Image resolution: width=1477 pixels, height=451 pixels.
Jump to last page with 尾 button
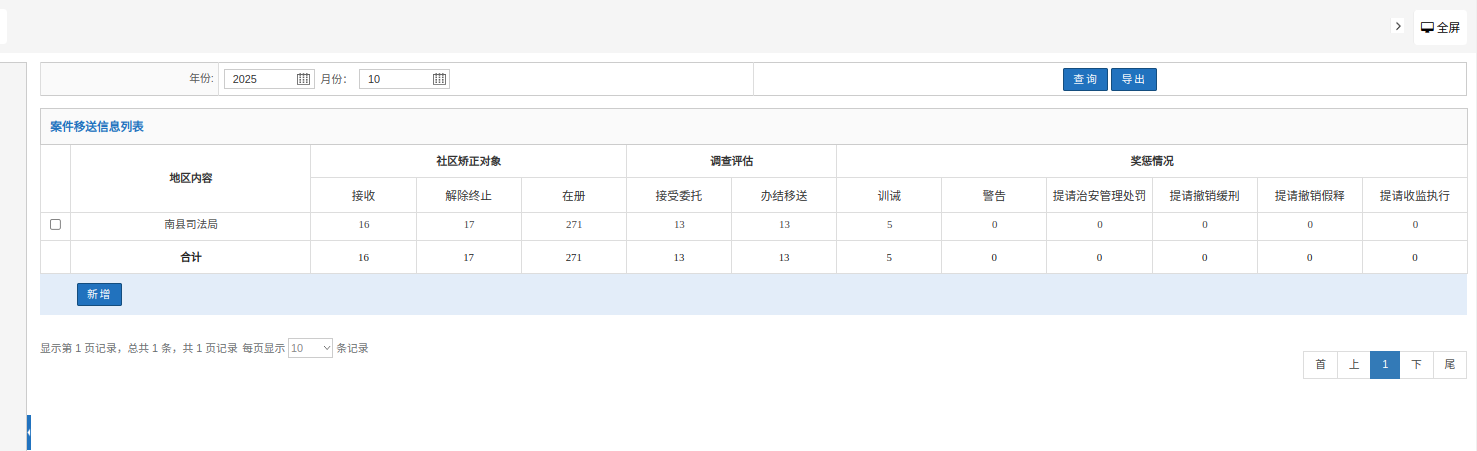coord(1449,365)
